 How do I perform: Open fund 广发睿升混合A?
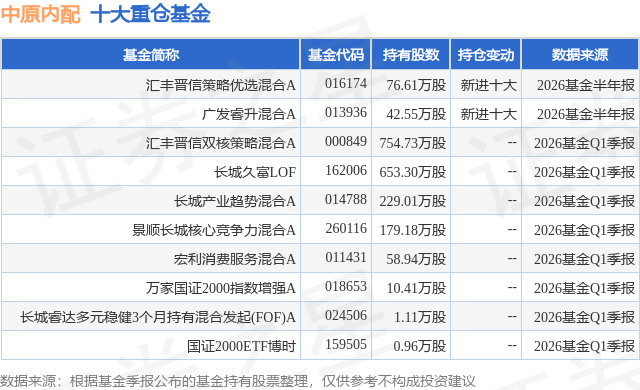[249, 114]
